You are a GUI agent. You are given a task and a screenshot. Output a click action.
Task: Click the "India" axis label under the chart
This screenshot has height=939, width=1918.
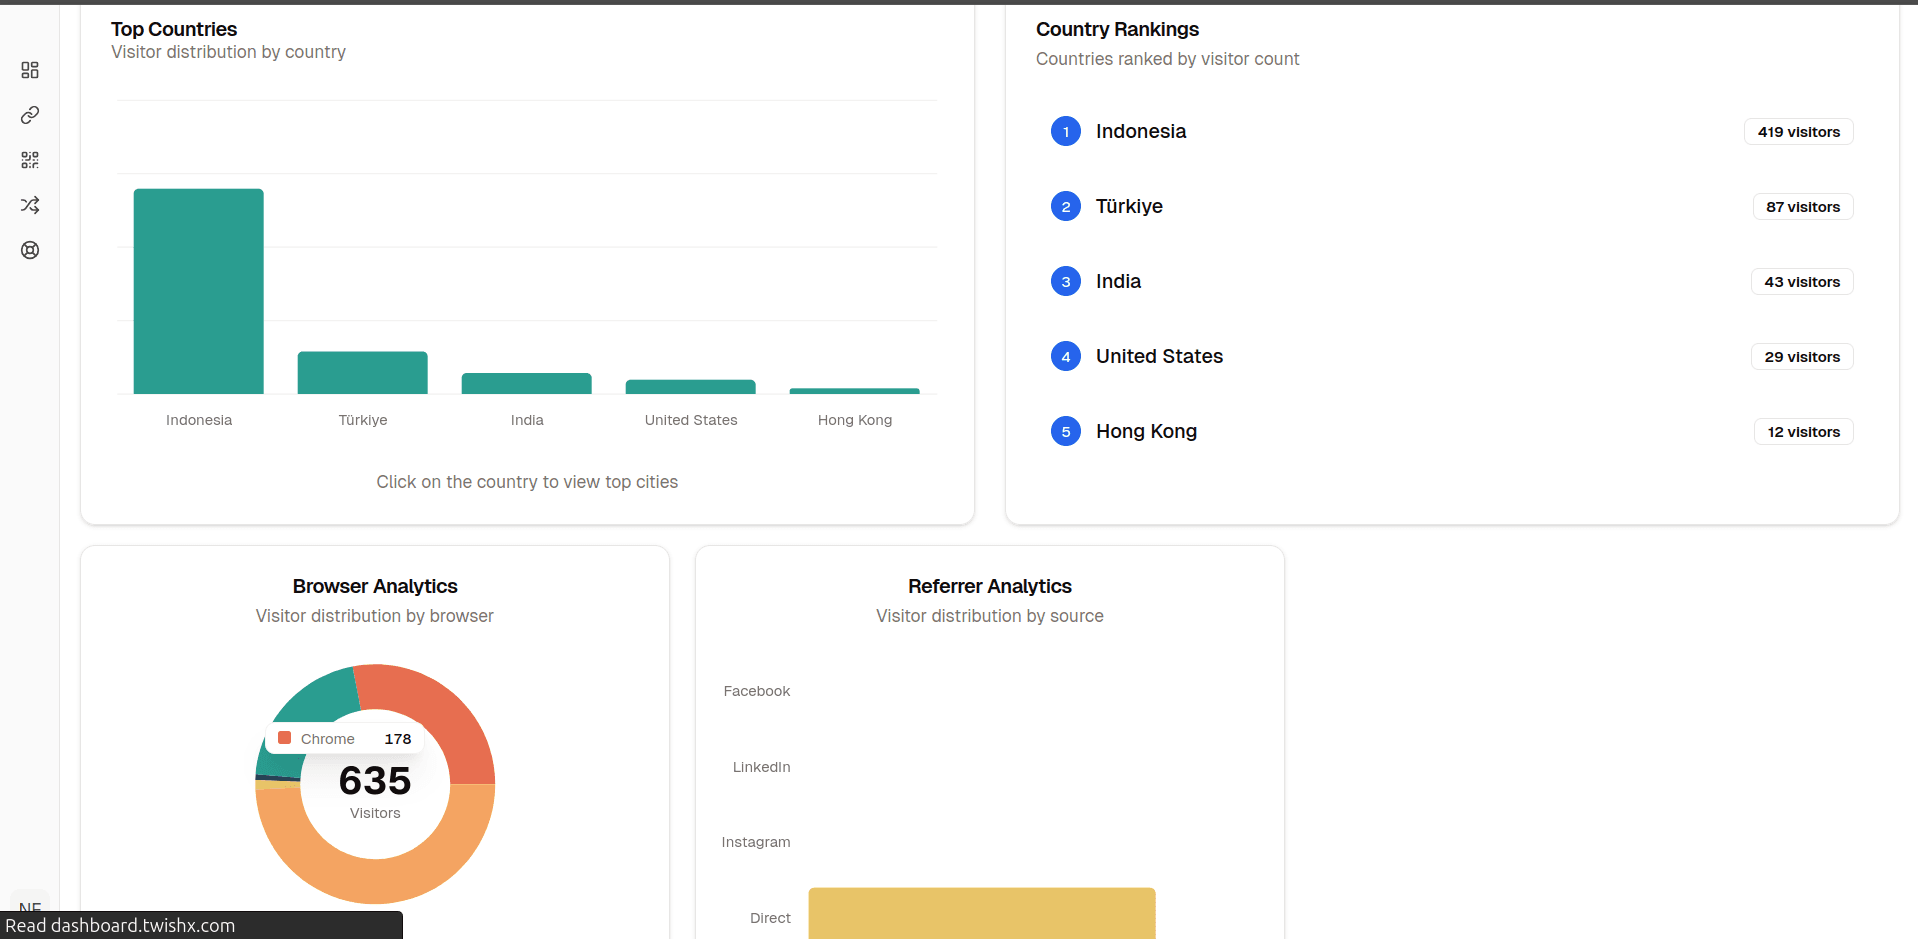tap(527, 420)
